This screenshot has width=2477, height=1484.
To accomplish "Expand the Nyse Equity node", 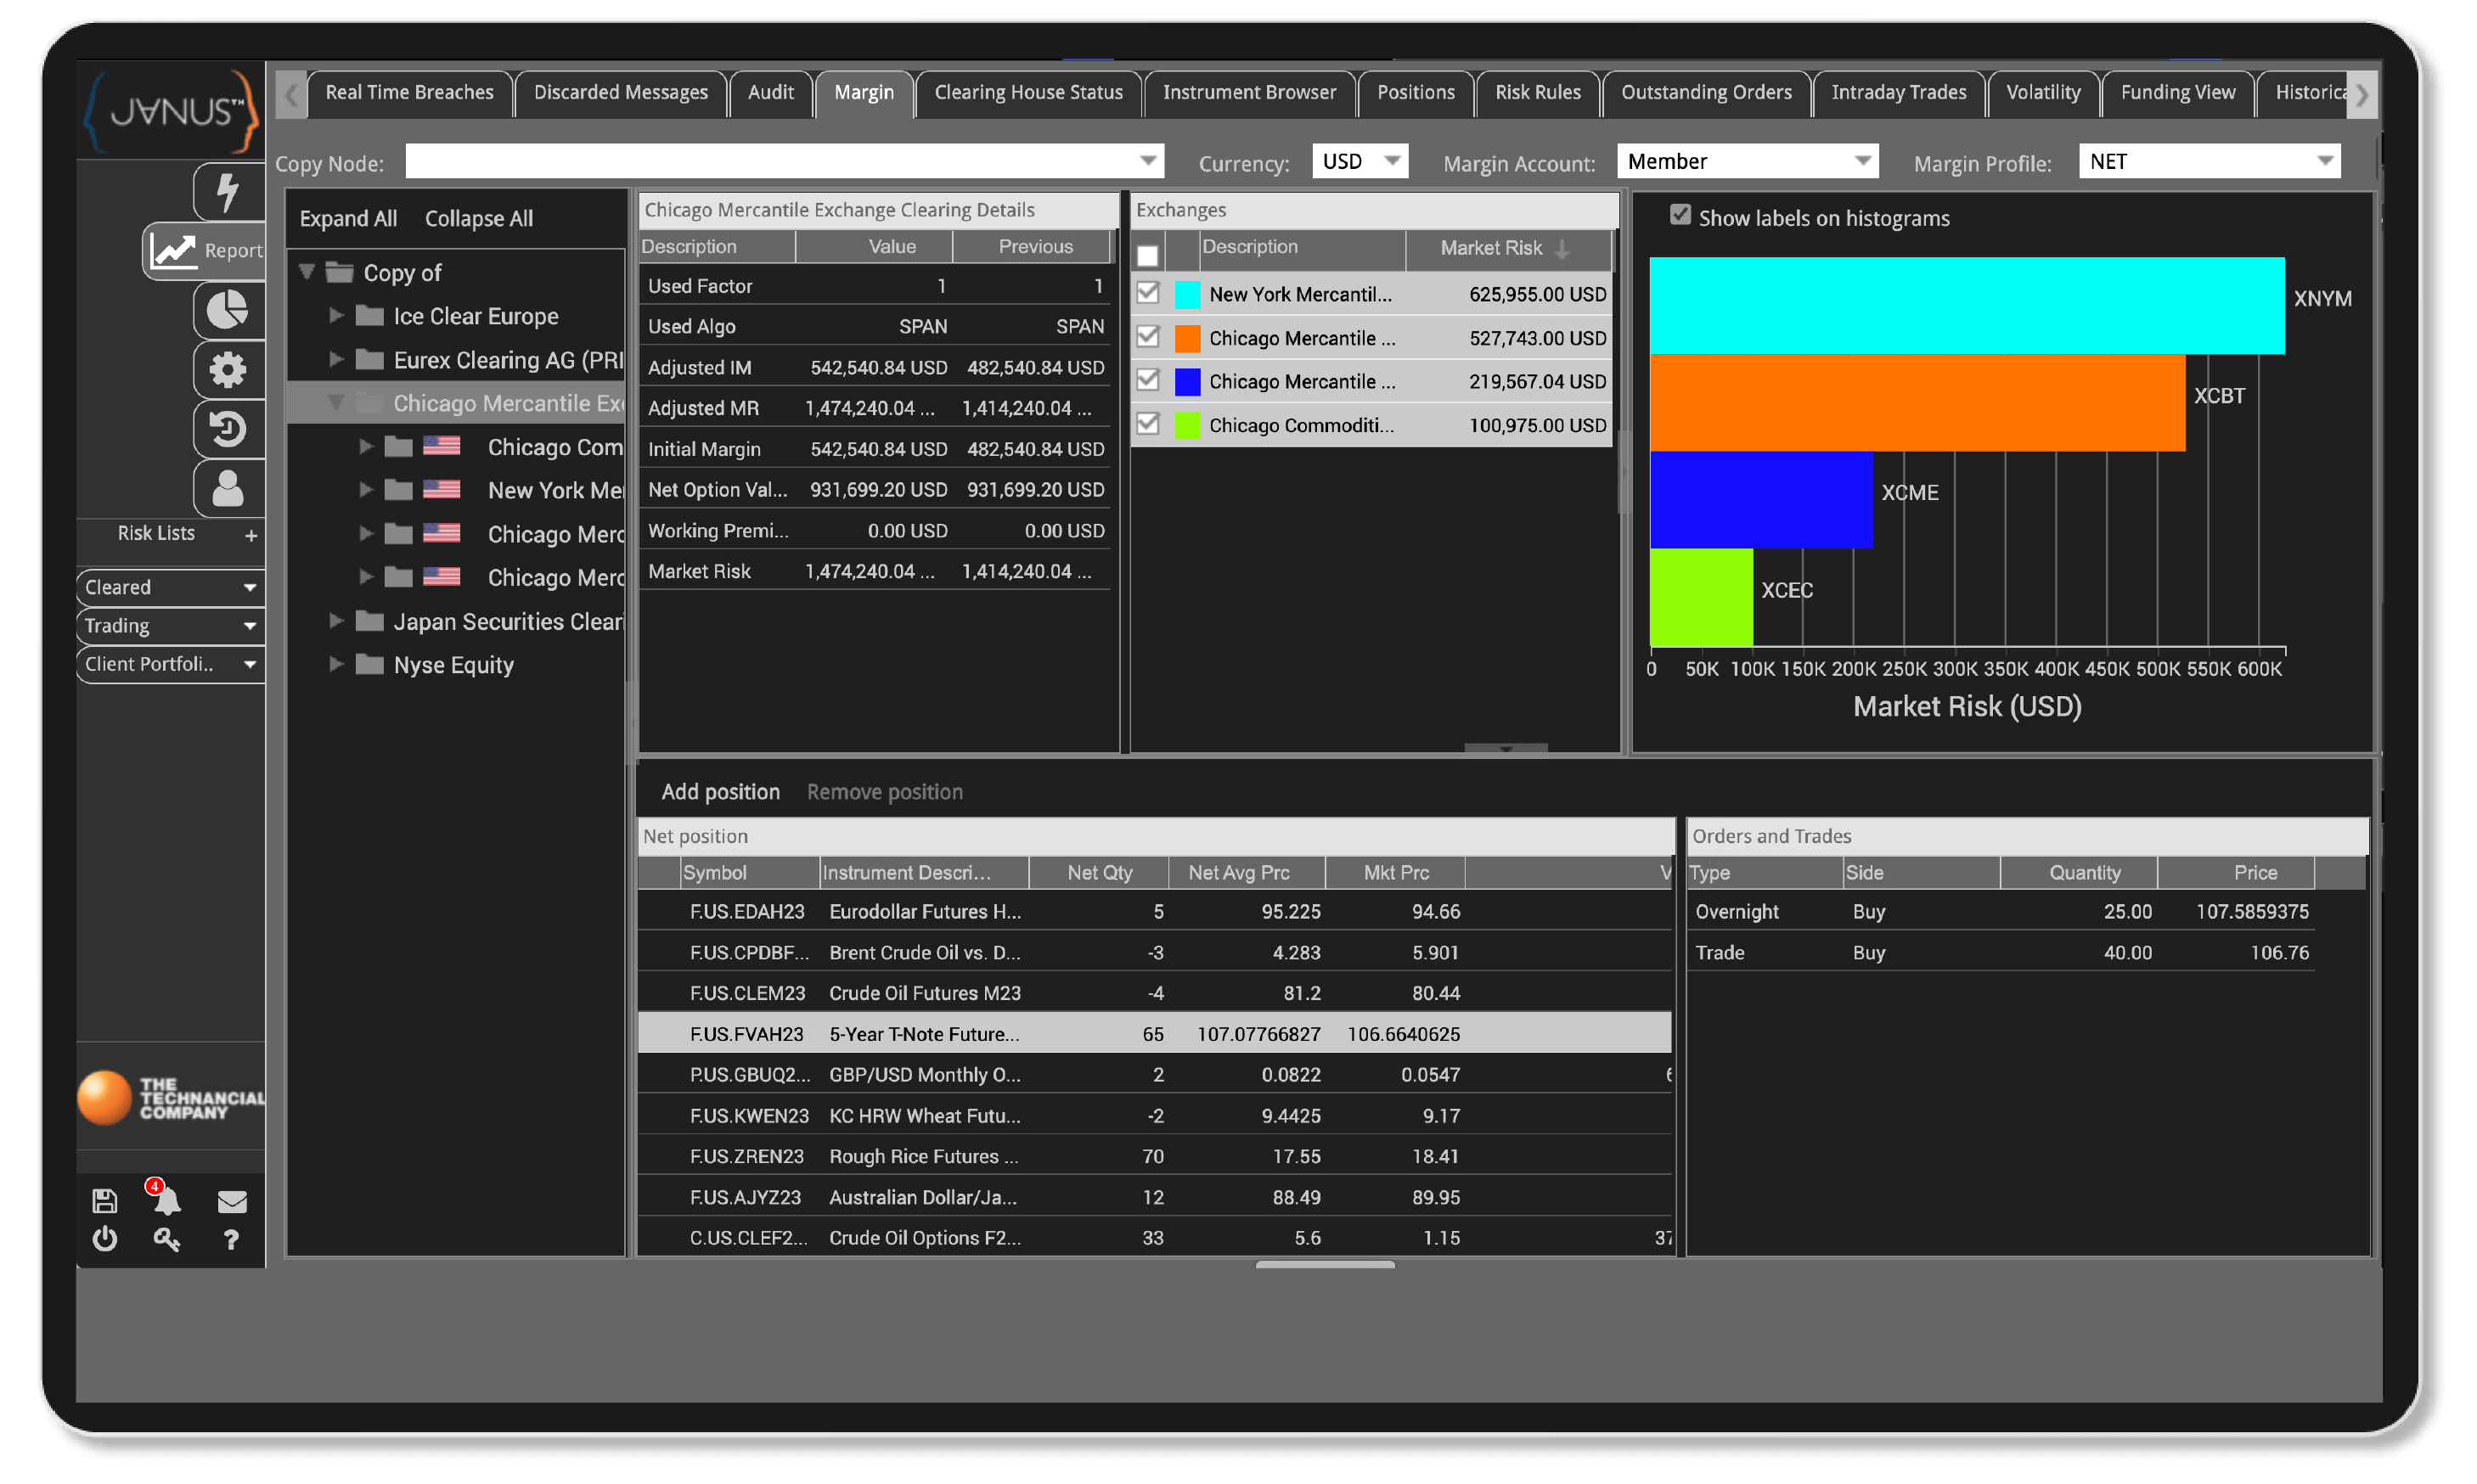I will [x=336, y=665].
